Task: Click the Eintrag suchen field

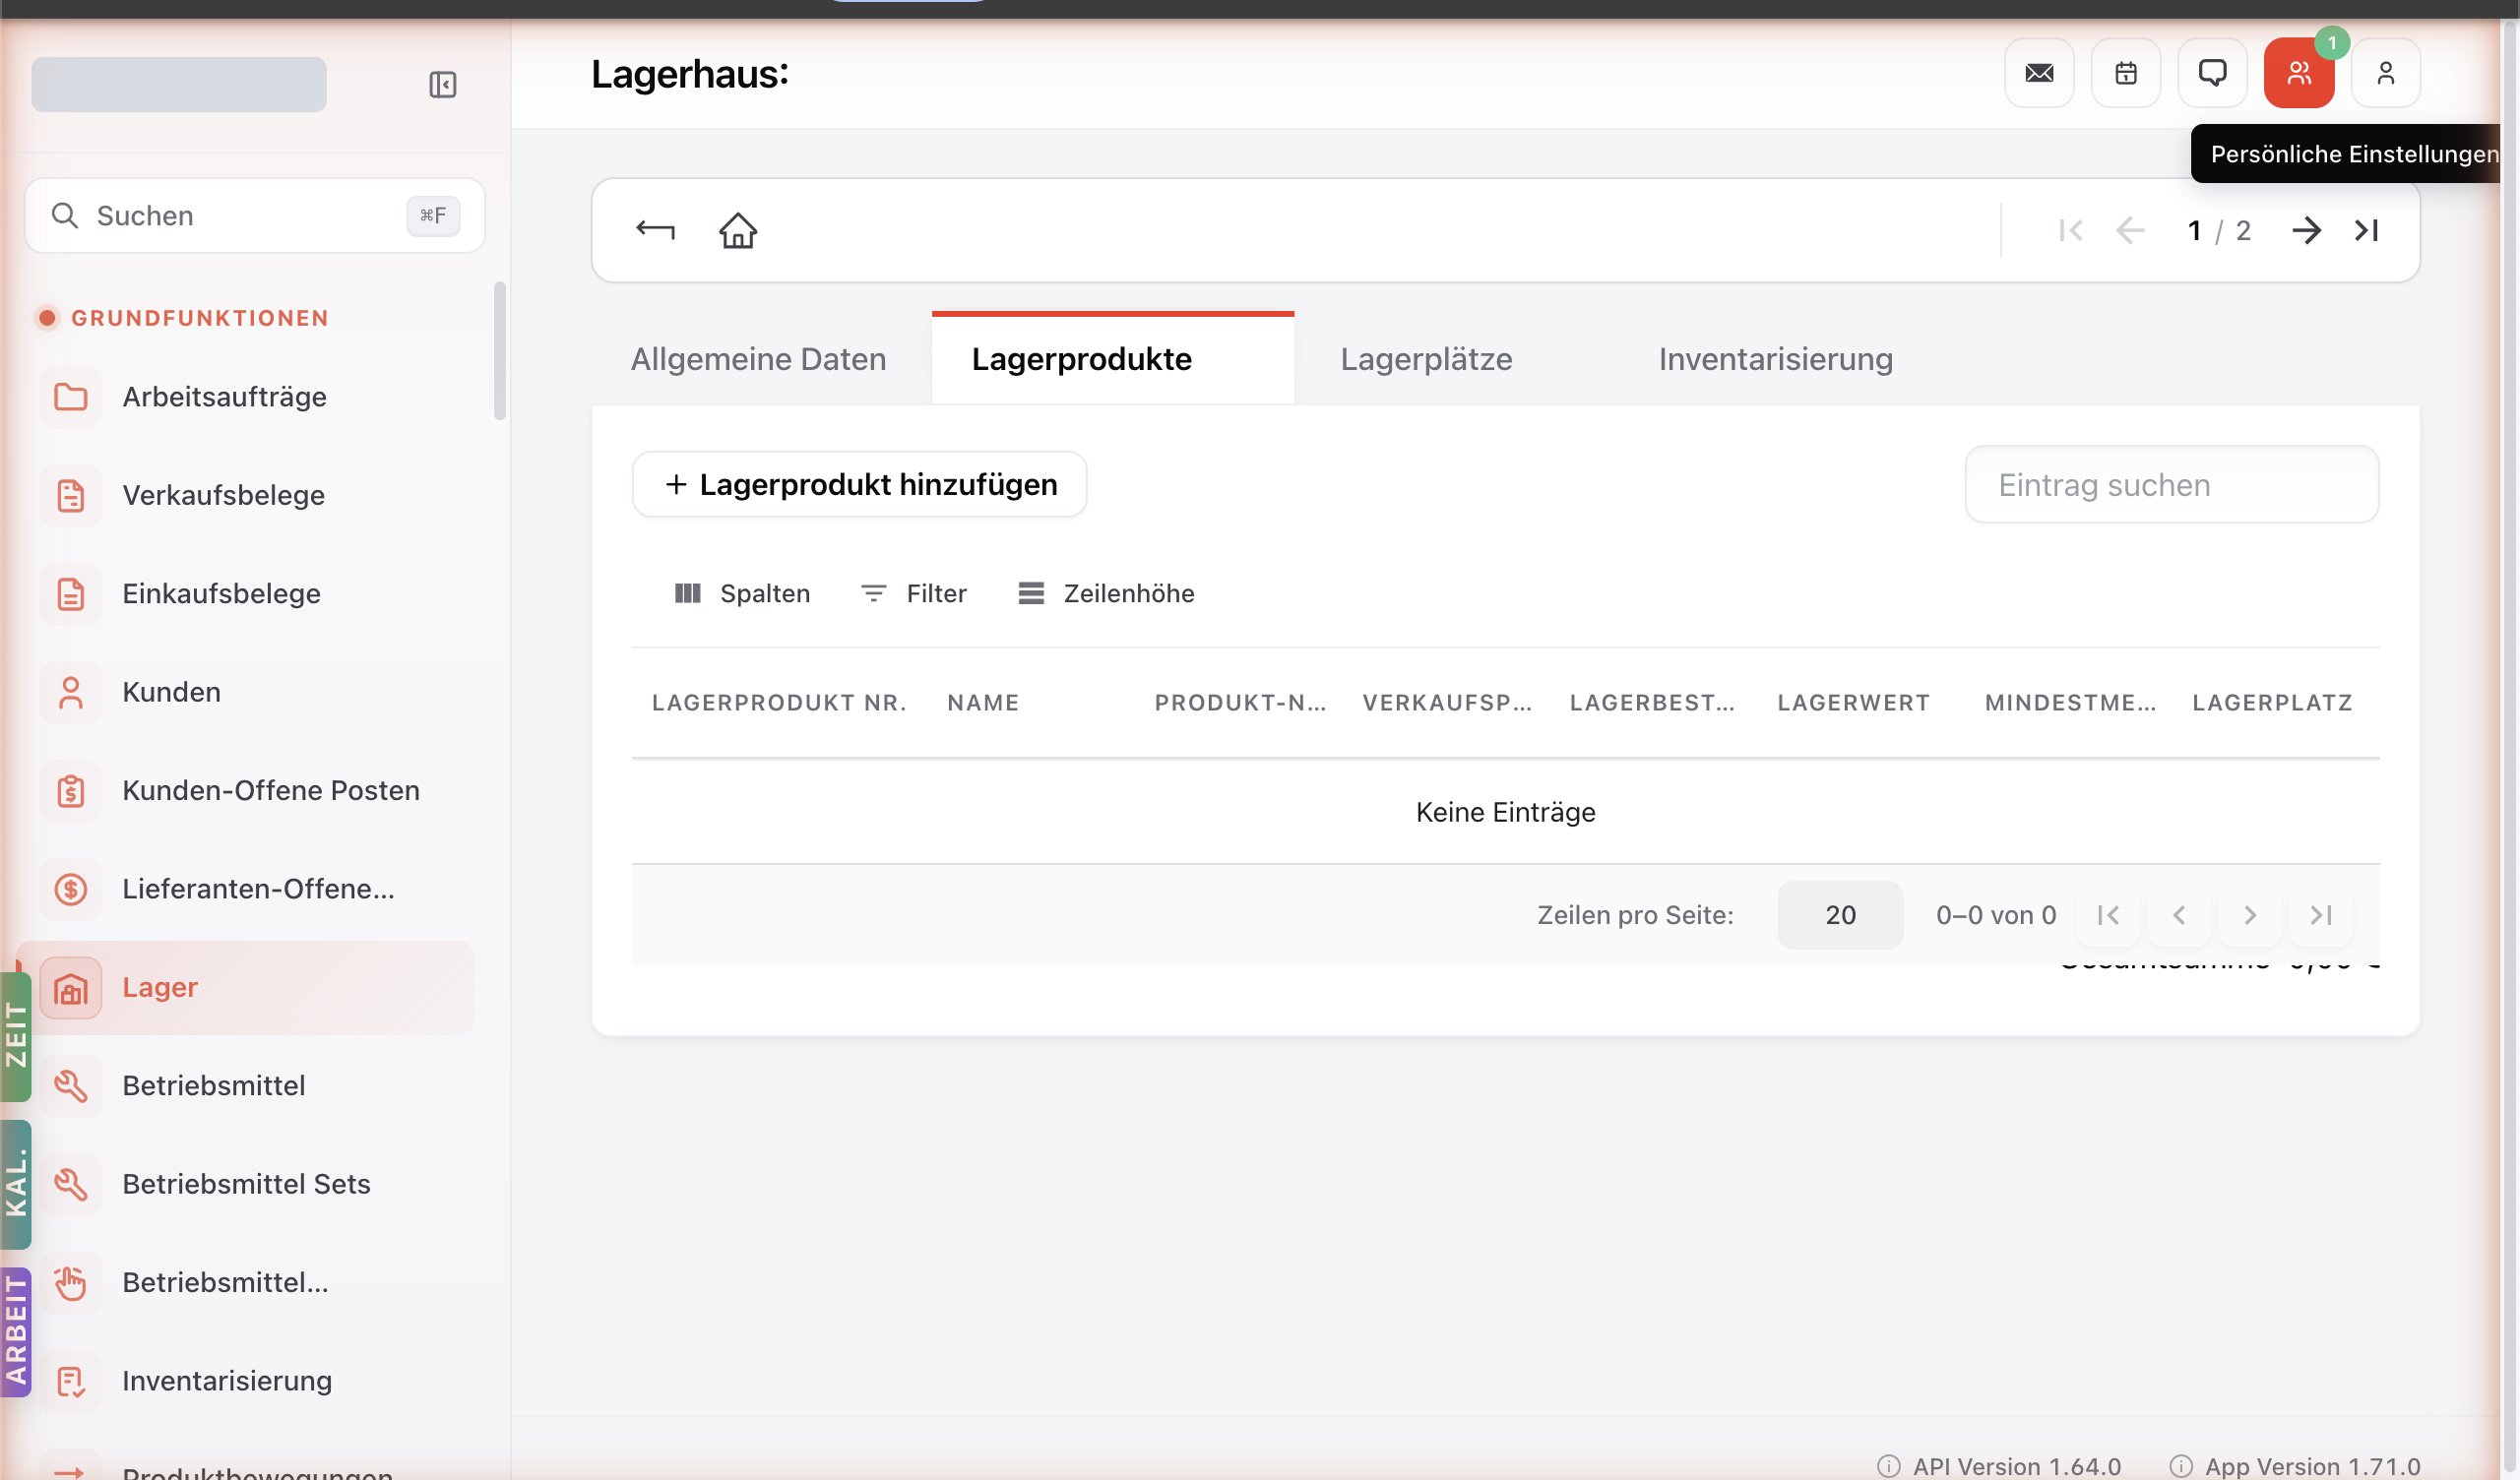Action: coord(2171,484)
